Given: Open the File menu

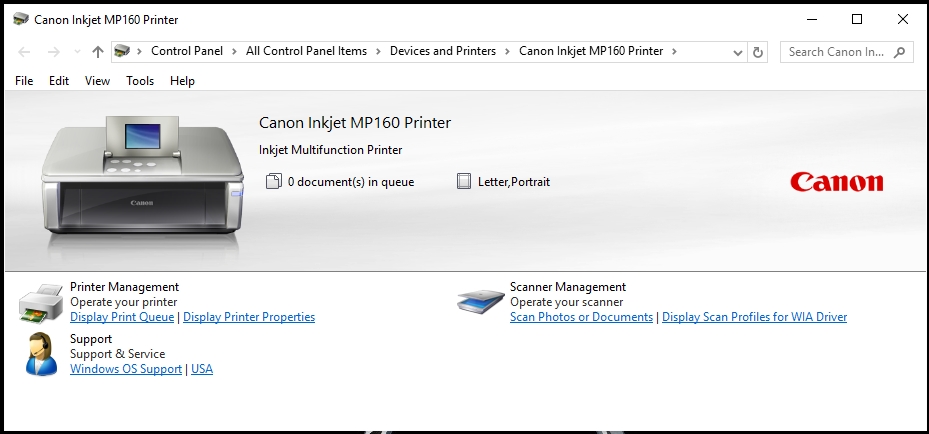Looking at the screenshot, I should 24,81.
